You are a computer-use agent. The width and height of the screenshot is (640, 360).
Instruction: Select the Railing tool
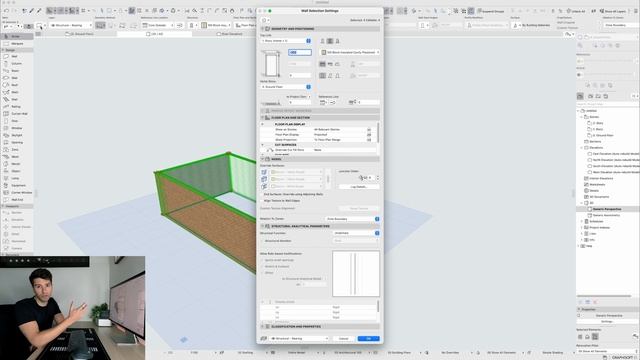click(16, 107)
